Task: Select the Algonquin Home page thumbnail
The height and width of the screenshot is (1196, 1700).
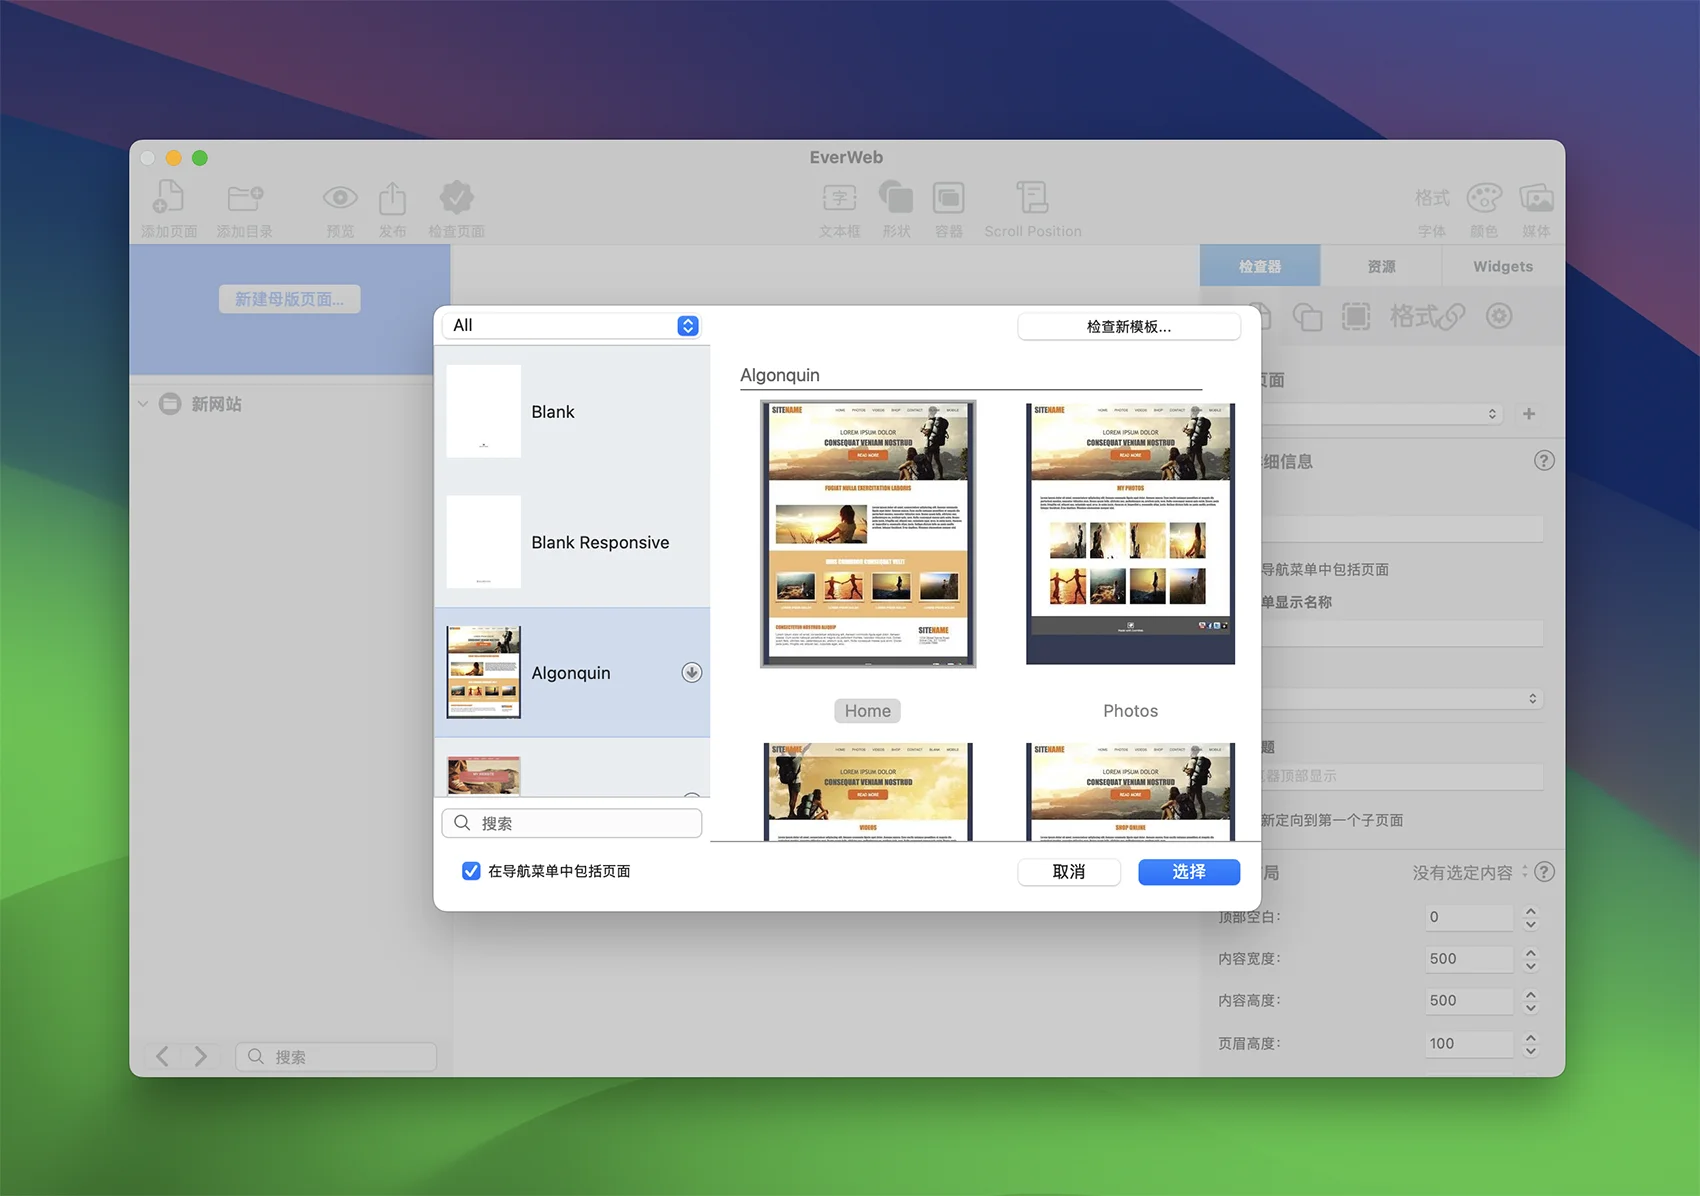Action: click(868, 534)
